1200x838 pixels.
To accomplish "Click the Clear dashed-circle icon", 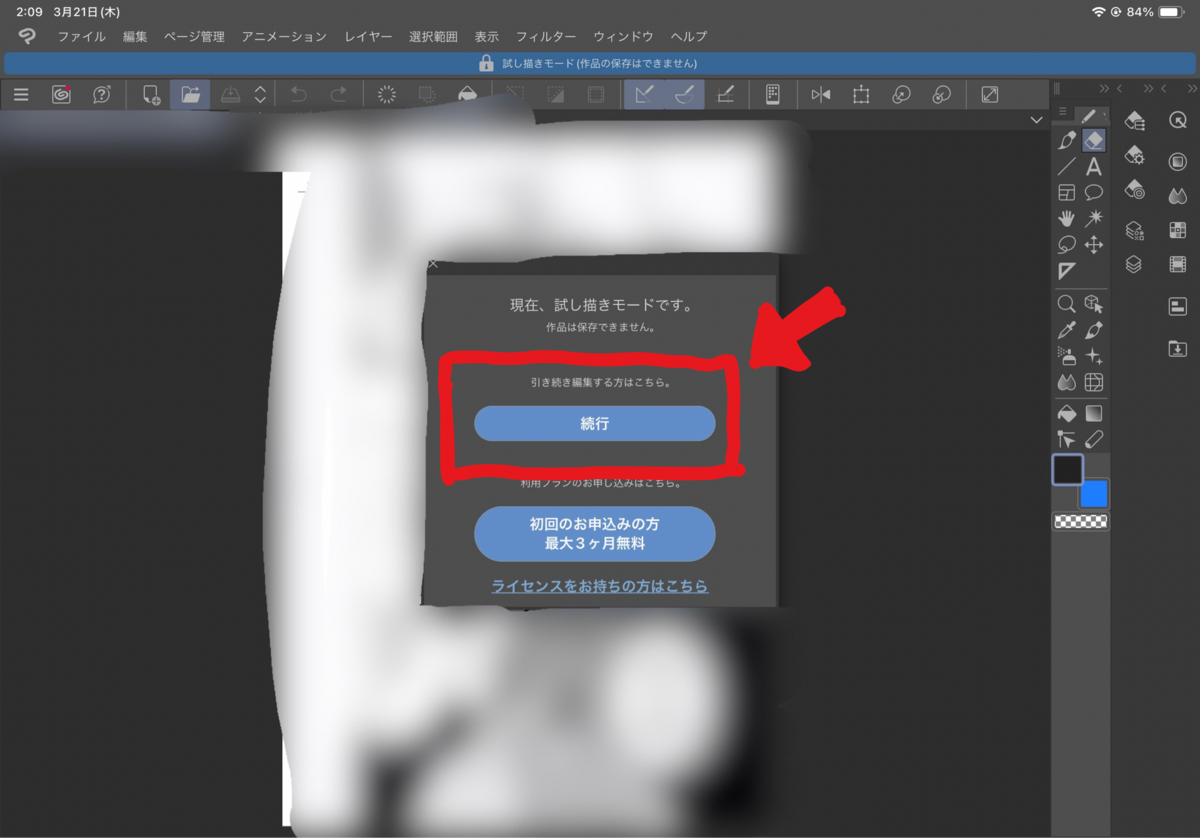I will tap(387, 95).
